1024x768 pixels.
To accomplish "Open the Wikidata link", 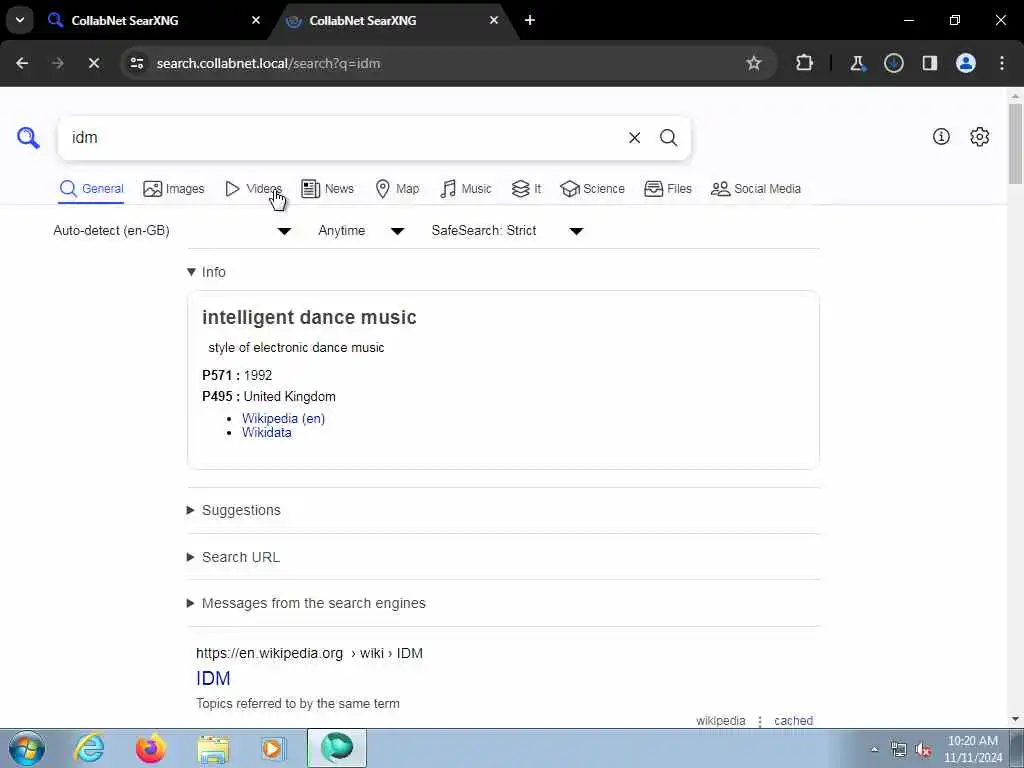I will tap(266, 432).
